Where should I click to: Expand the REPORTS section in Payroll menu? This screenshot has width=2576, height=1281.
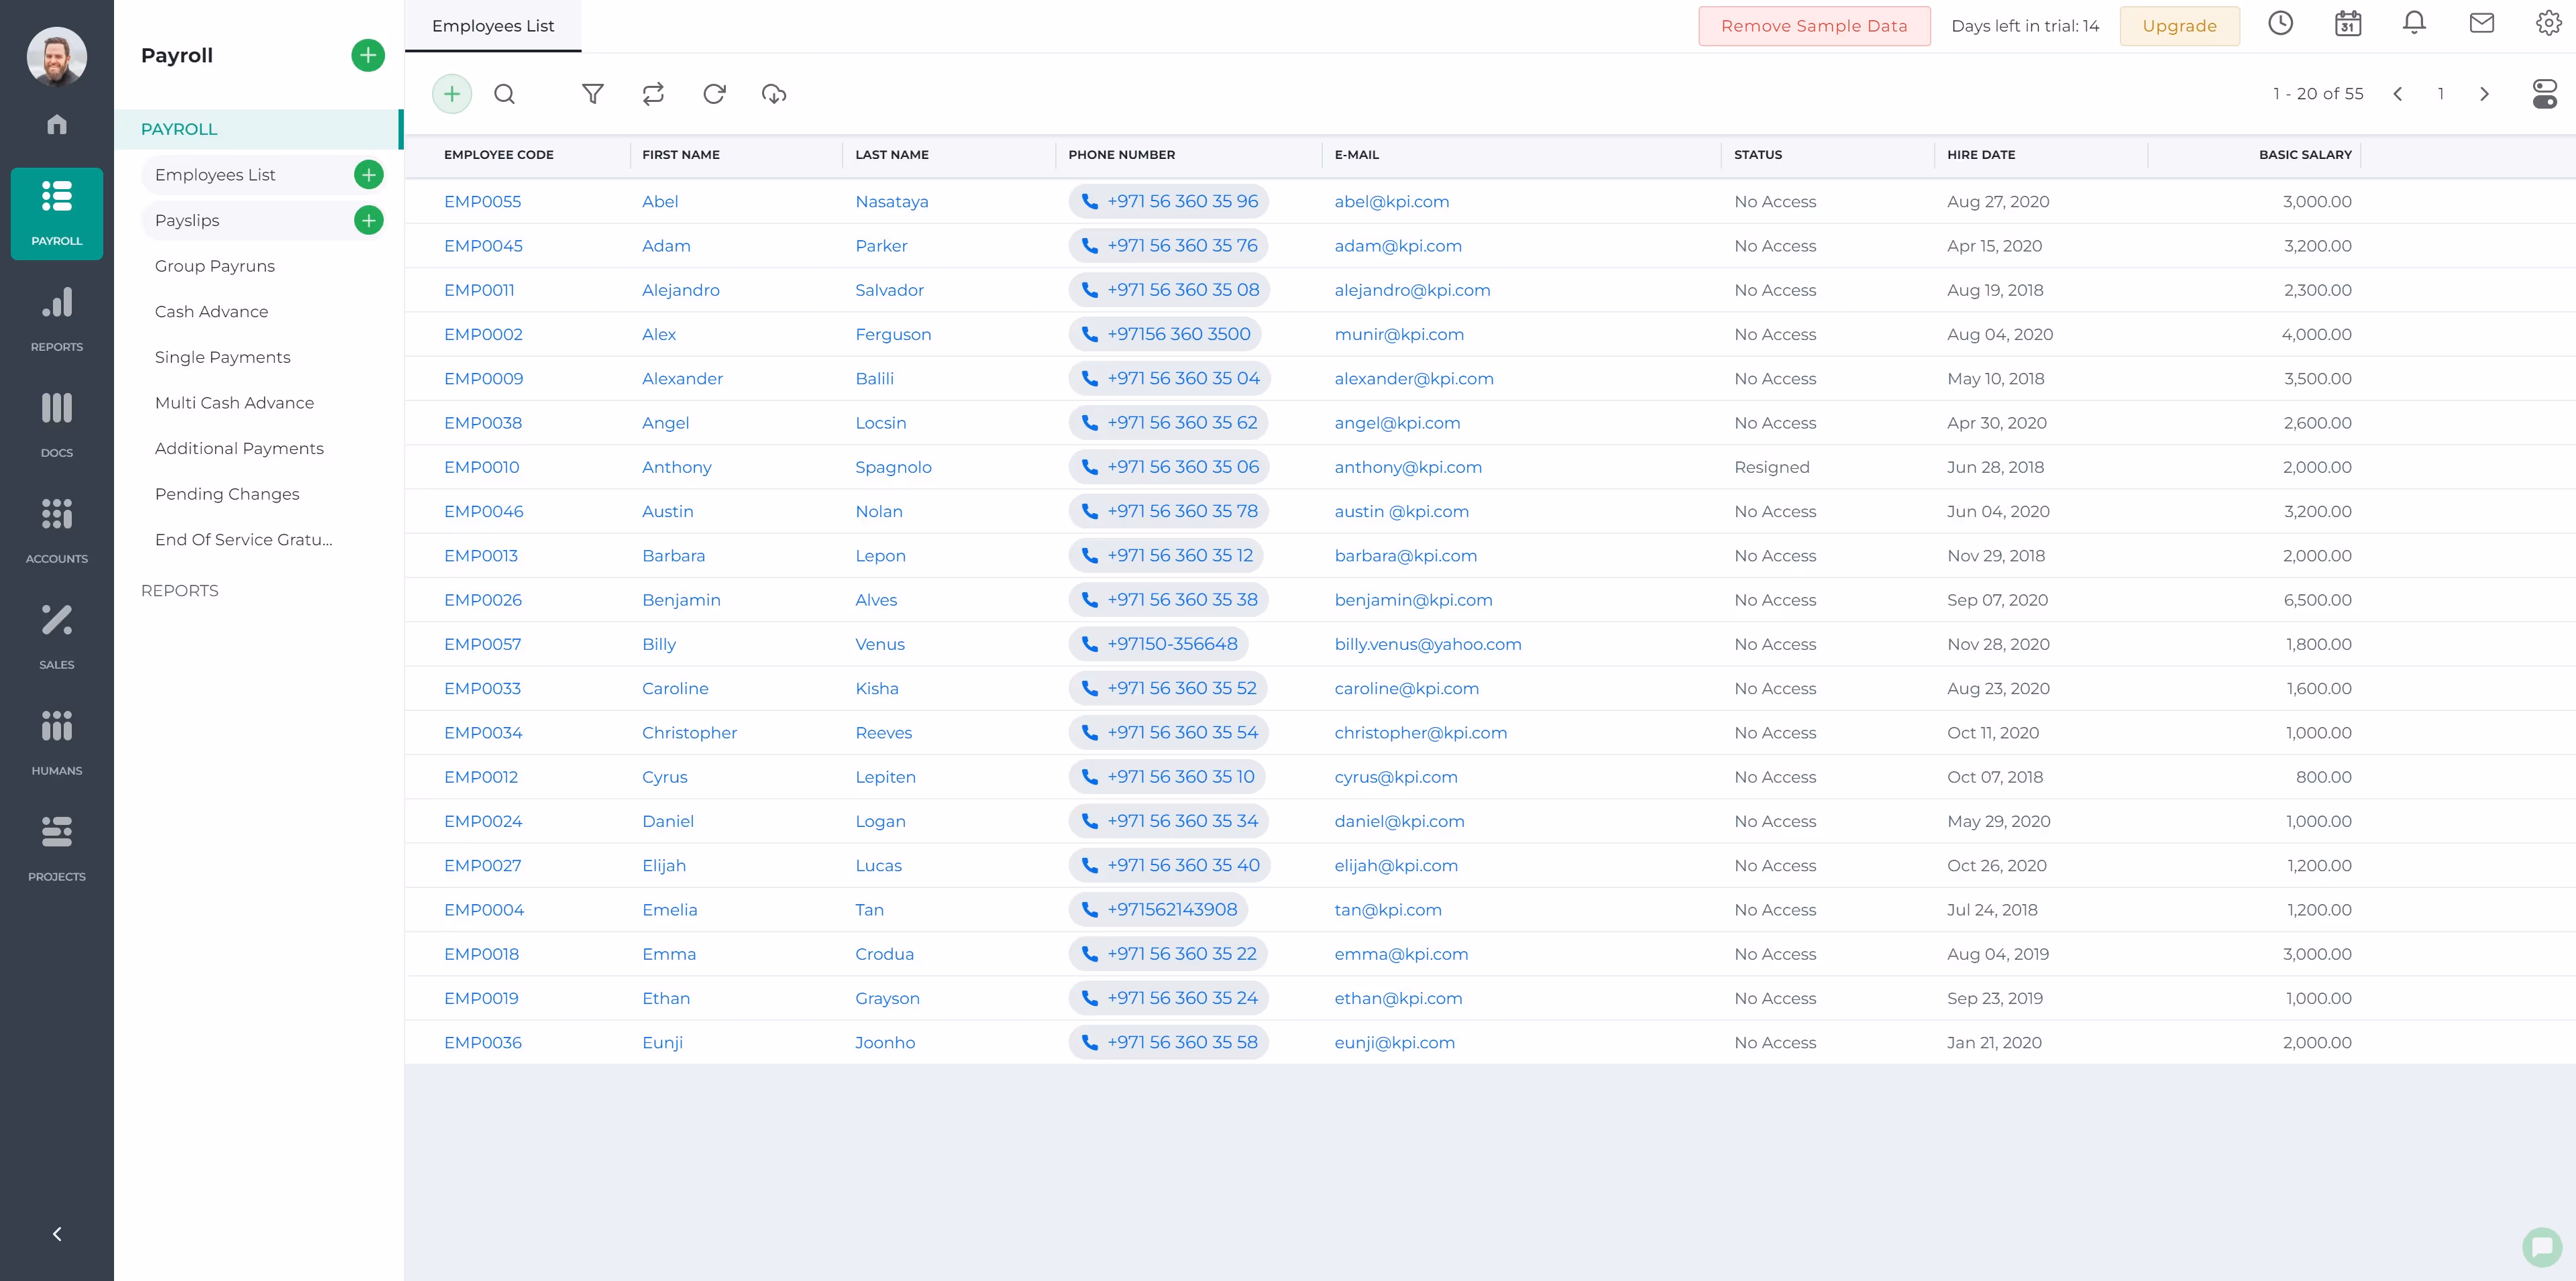tap(180, 591)
